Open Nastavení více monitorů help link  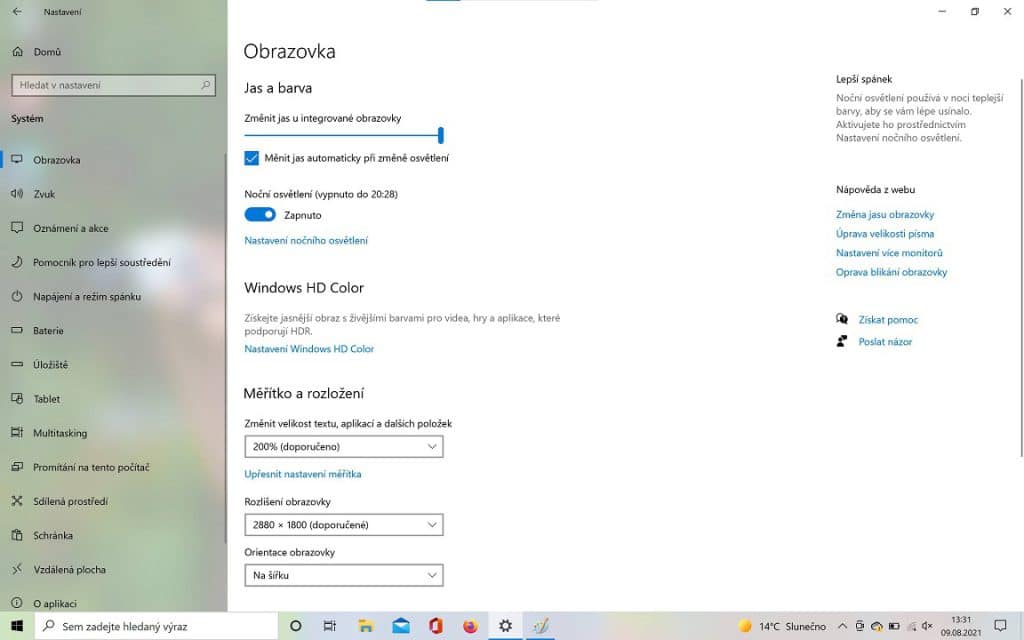tap(889, 253)
